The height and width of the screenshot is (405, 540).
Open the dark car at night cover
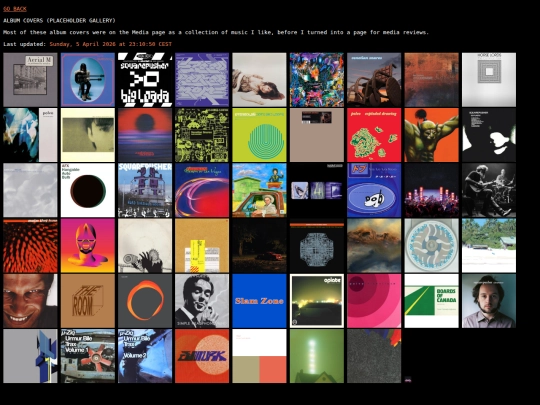pos(259,246)
